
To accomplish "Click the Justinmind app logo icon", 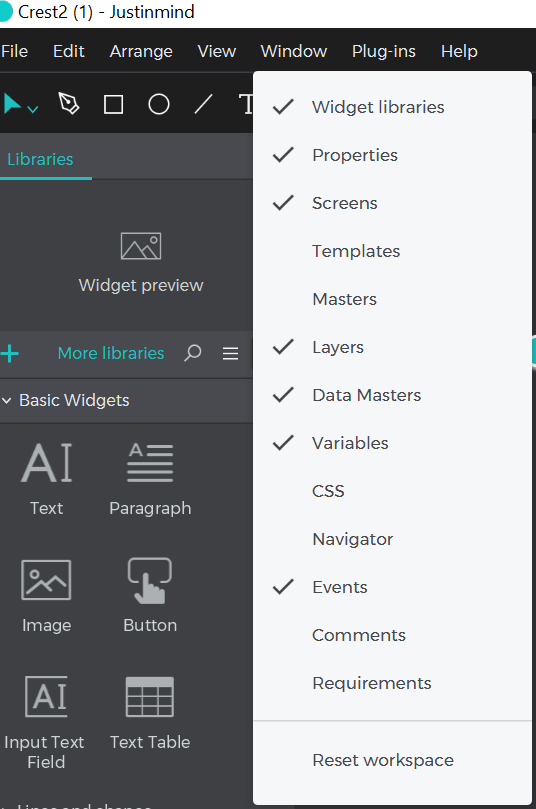I will 5,11.
